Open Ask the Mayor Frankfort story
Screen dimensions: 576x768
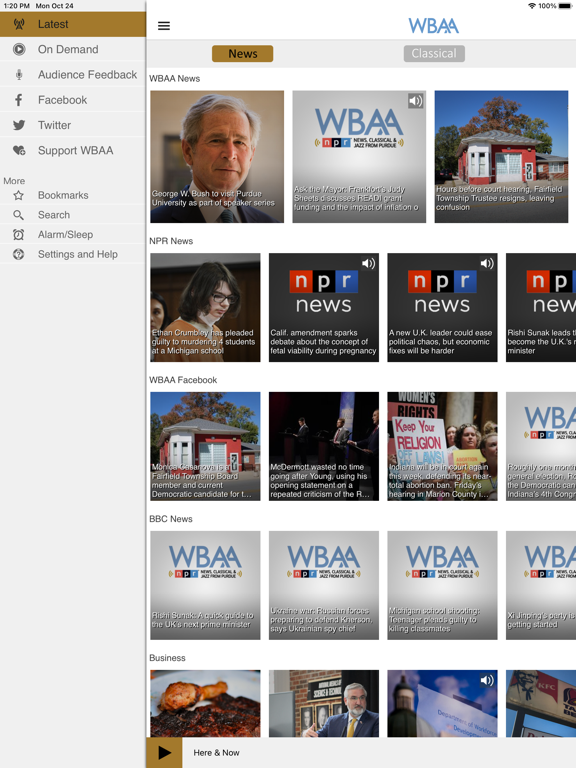pyautogui.click(x=359, y=157)
